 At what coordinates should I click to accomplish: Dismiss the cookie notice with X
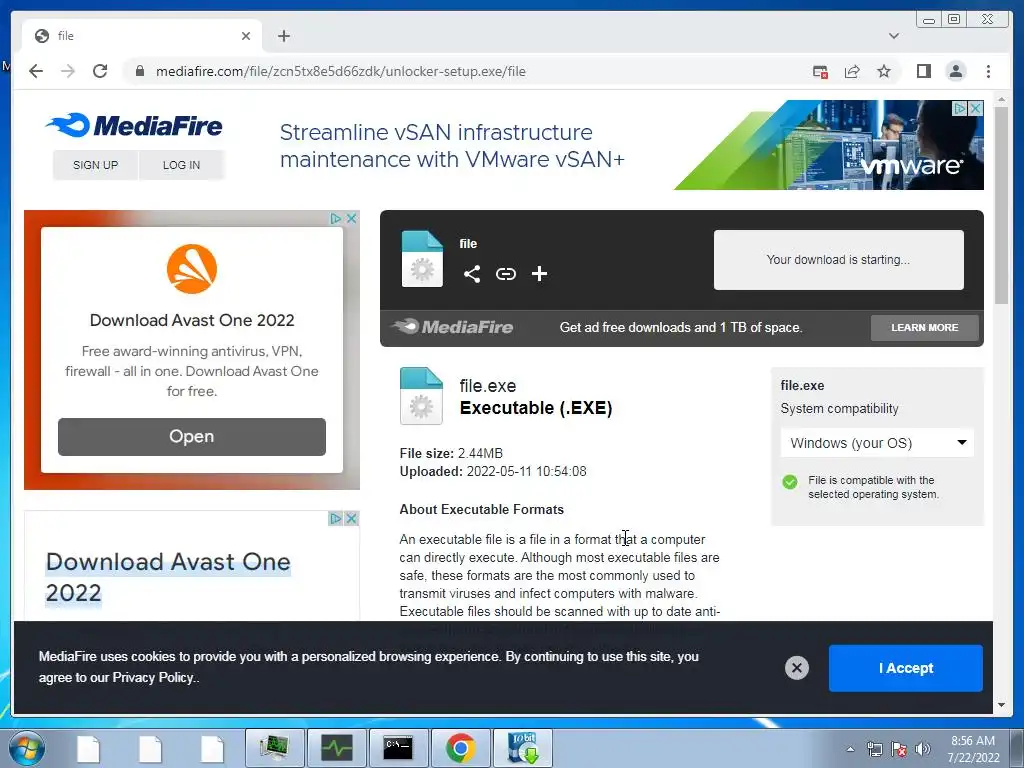click(797, 667)
